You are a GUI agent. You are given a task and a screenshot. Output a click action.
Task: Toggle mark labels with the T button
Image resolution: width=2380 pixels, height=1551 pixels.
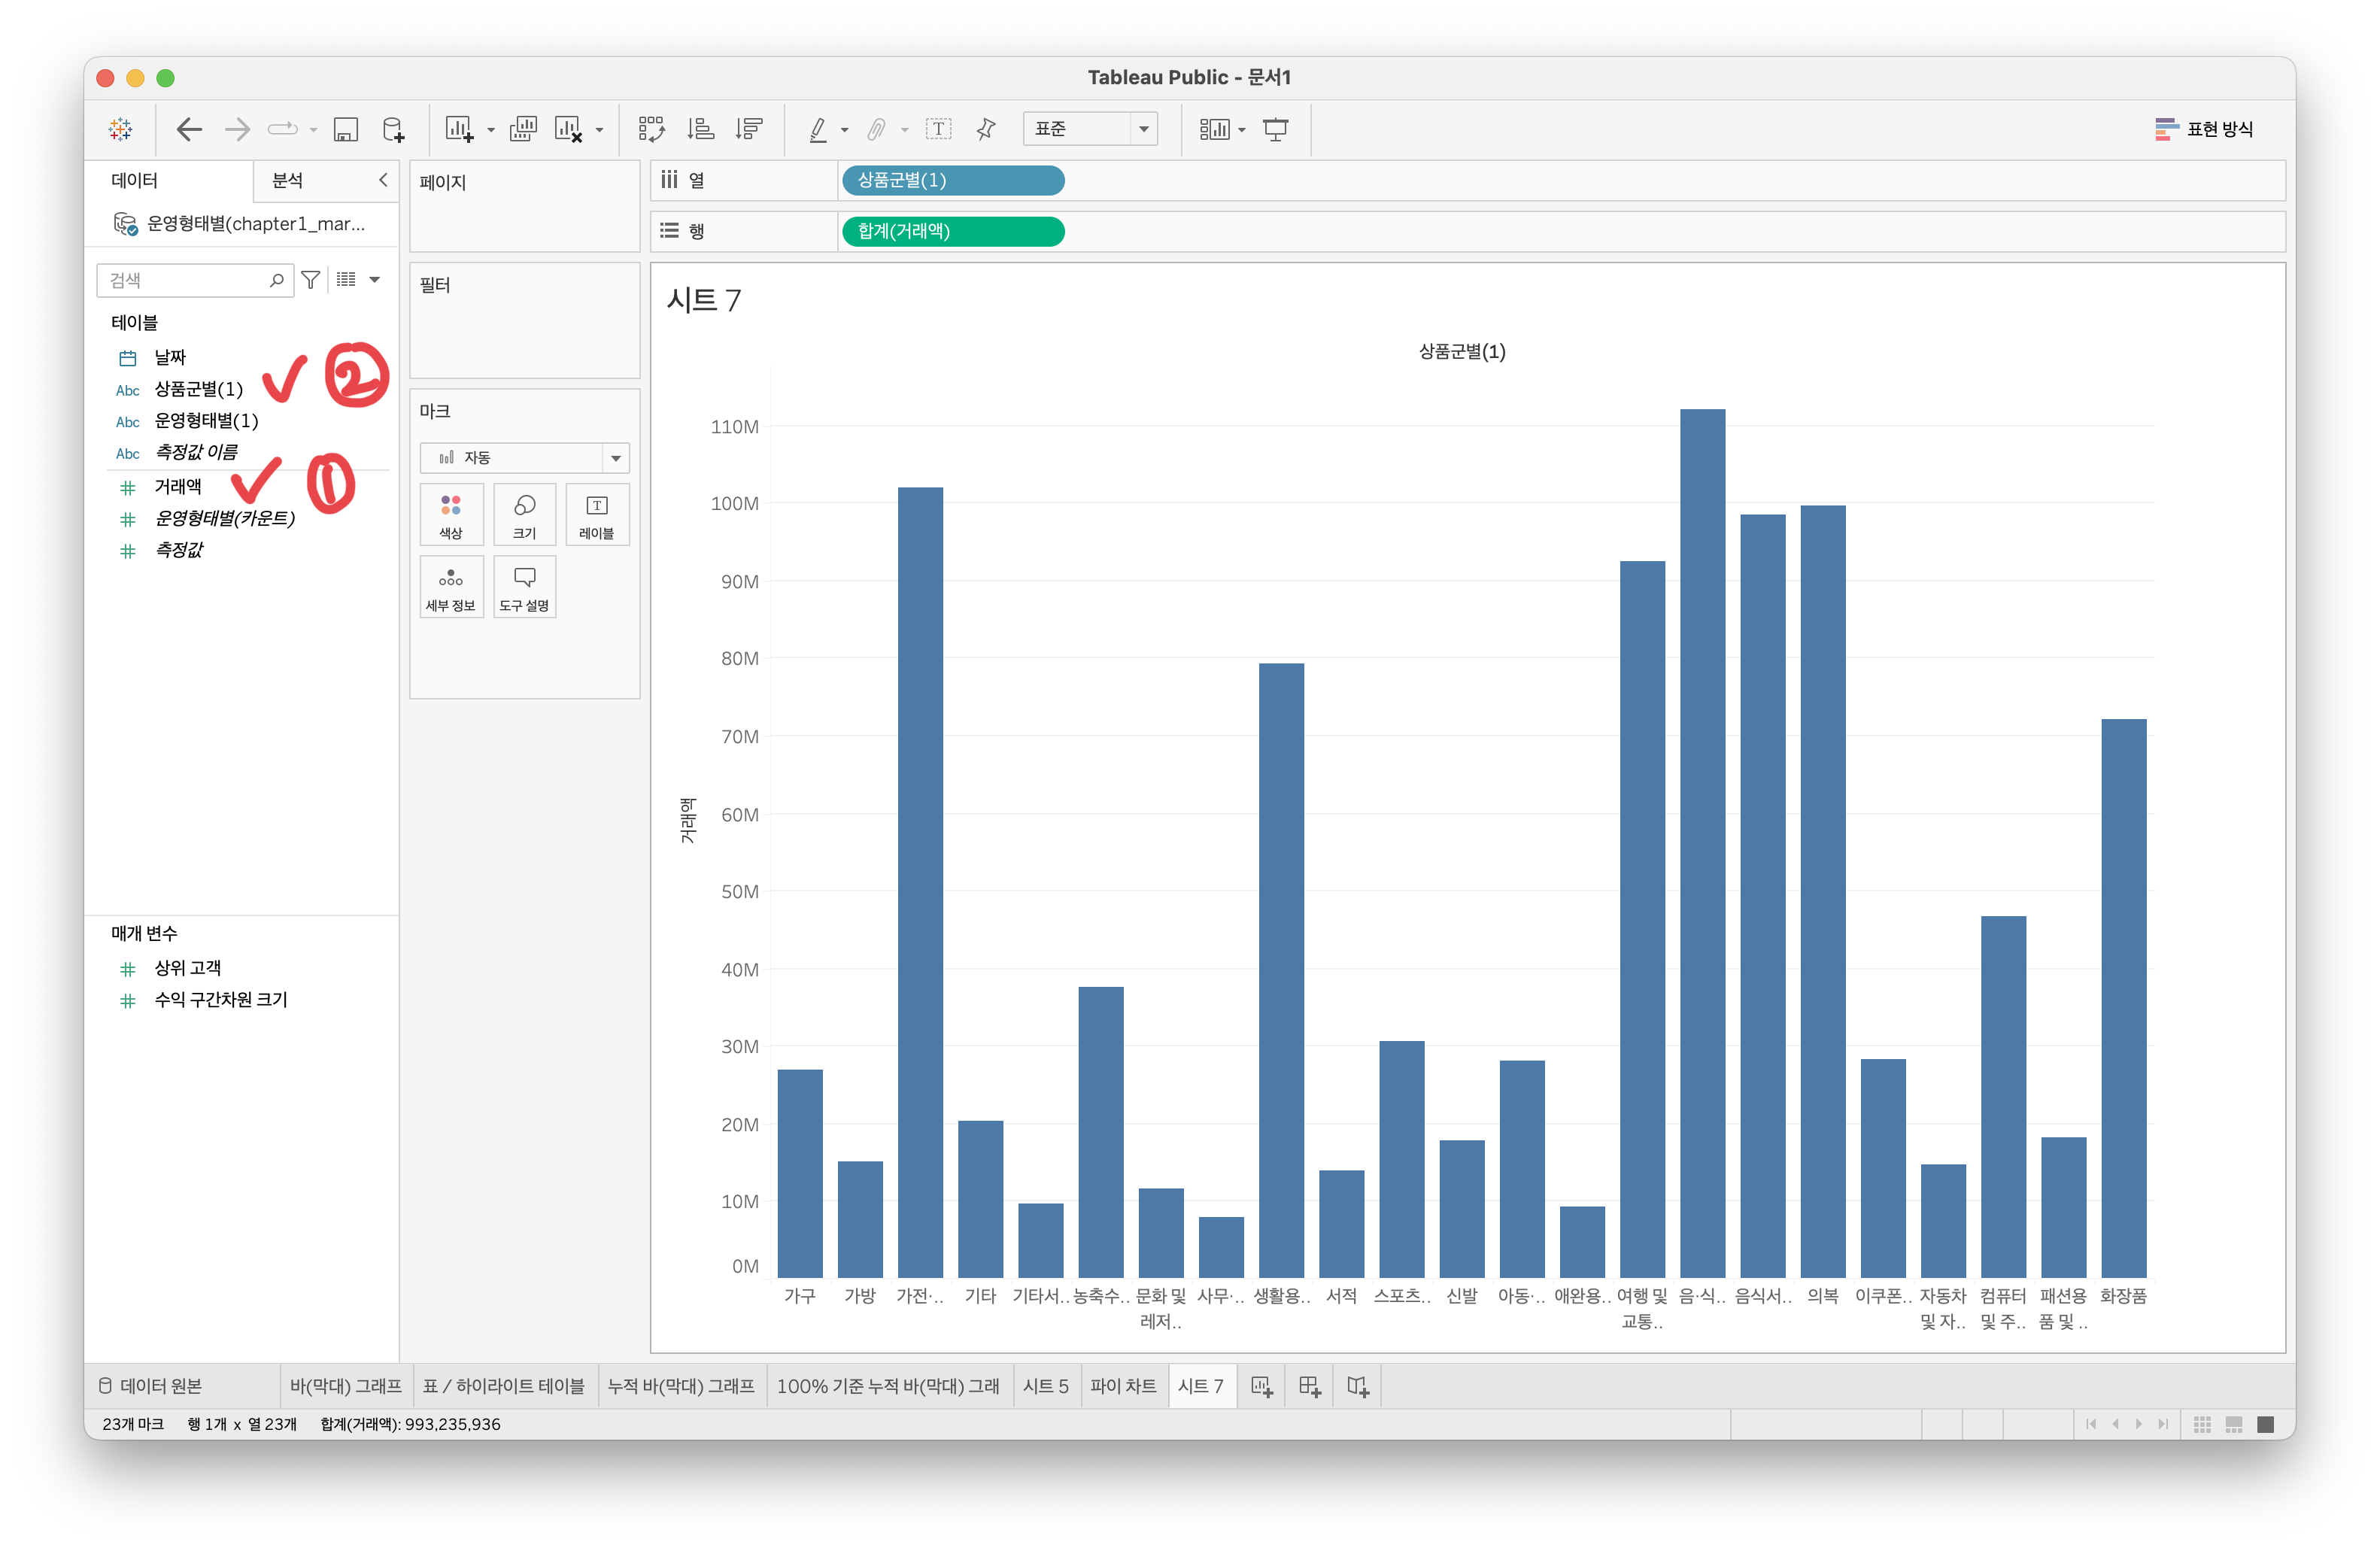point(938,129)
